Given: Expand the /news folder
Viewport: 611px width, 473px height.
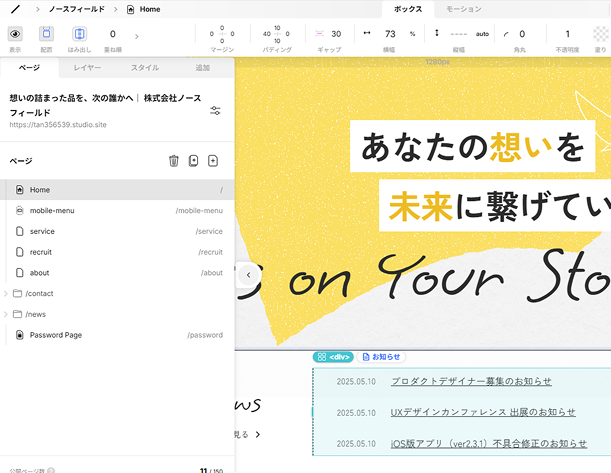Looking at the screenshot, I should tap(7, 314).
